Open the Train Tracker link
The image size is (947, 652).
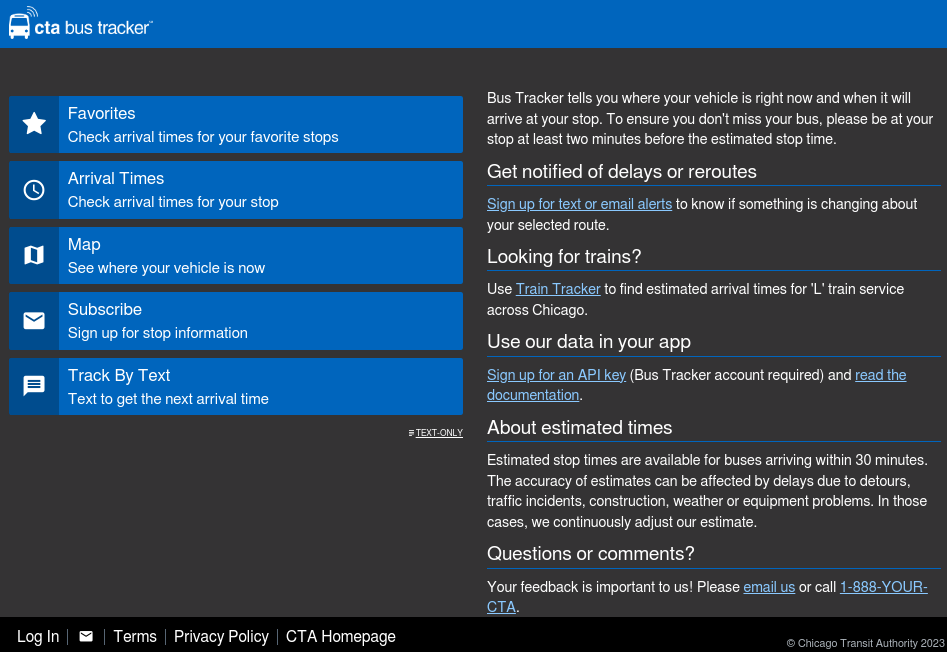point(558,289)
